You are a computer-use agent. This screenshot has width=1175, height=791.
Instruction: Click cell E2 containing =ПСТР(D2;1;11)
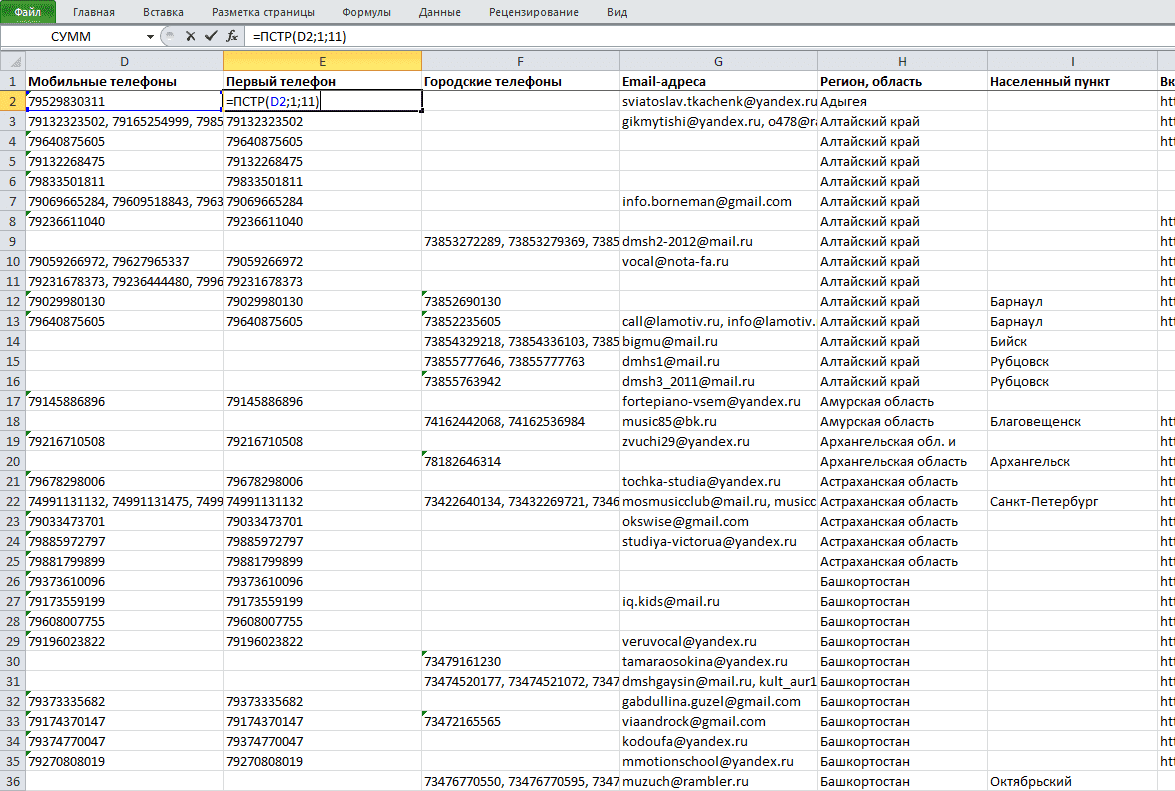click(322, 101)
